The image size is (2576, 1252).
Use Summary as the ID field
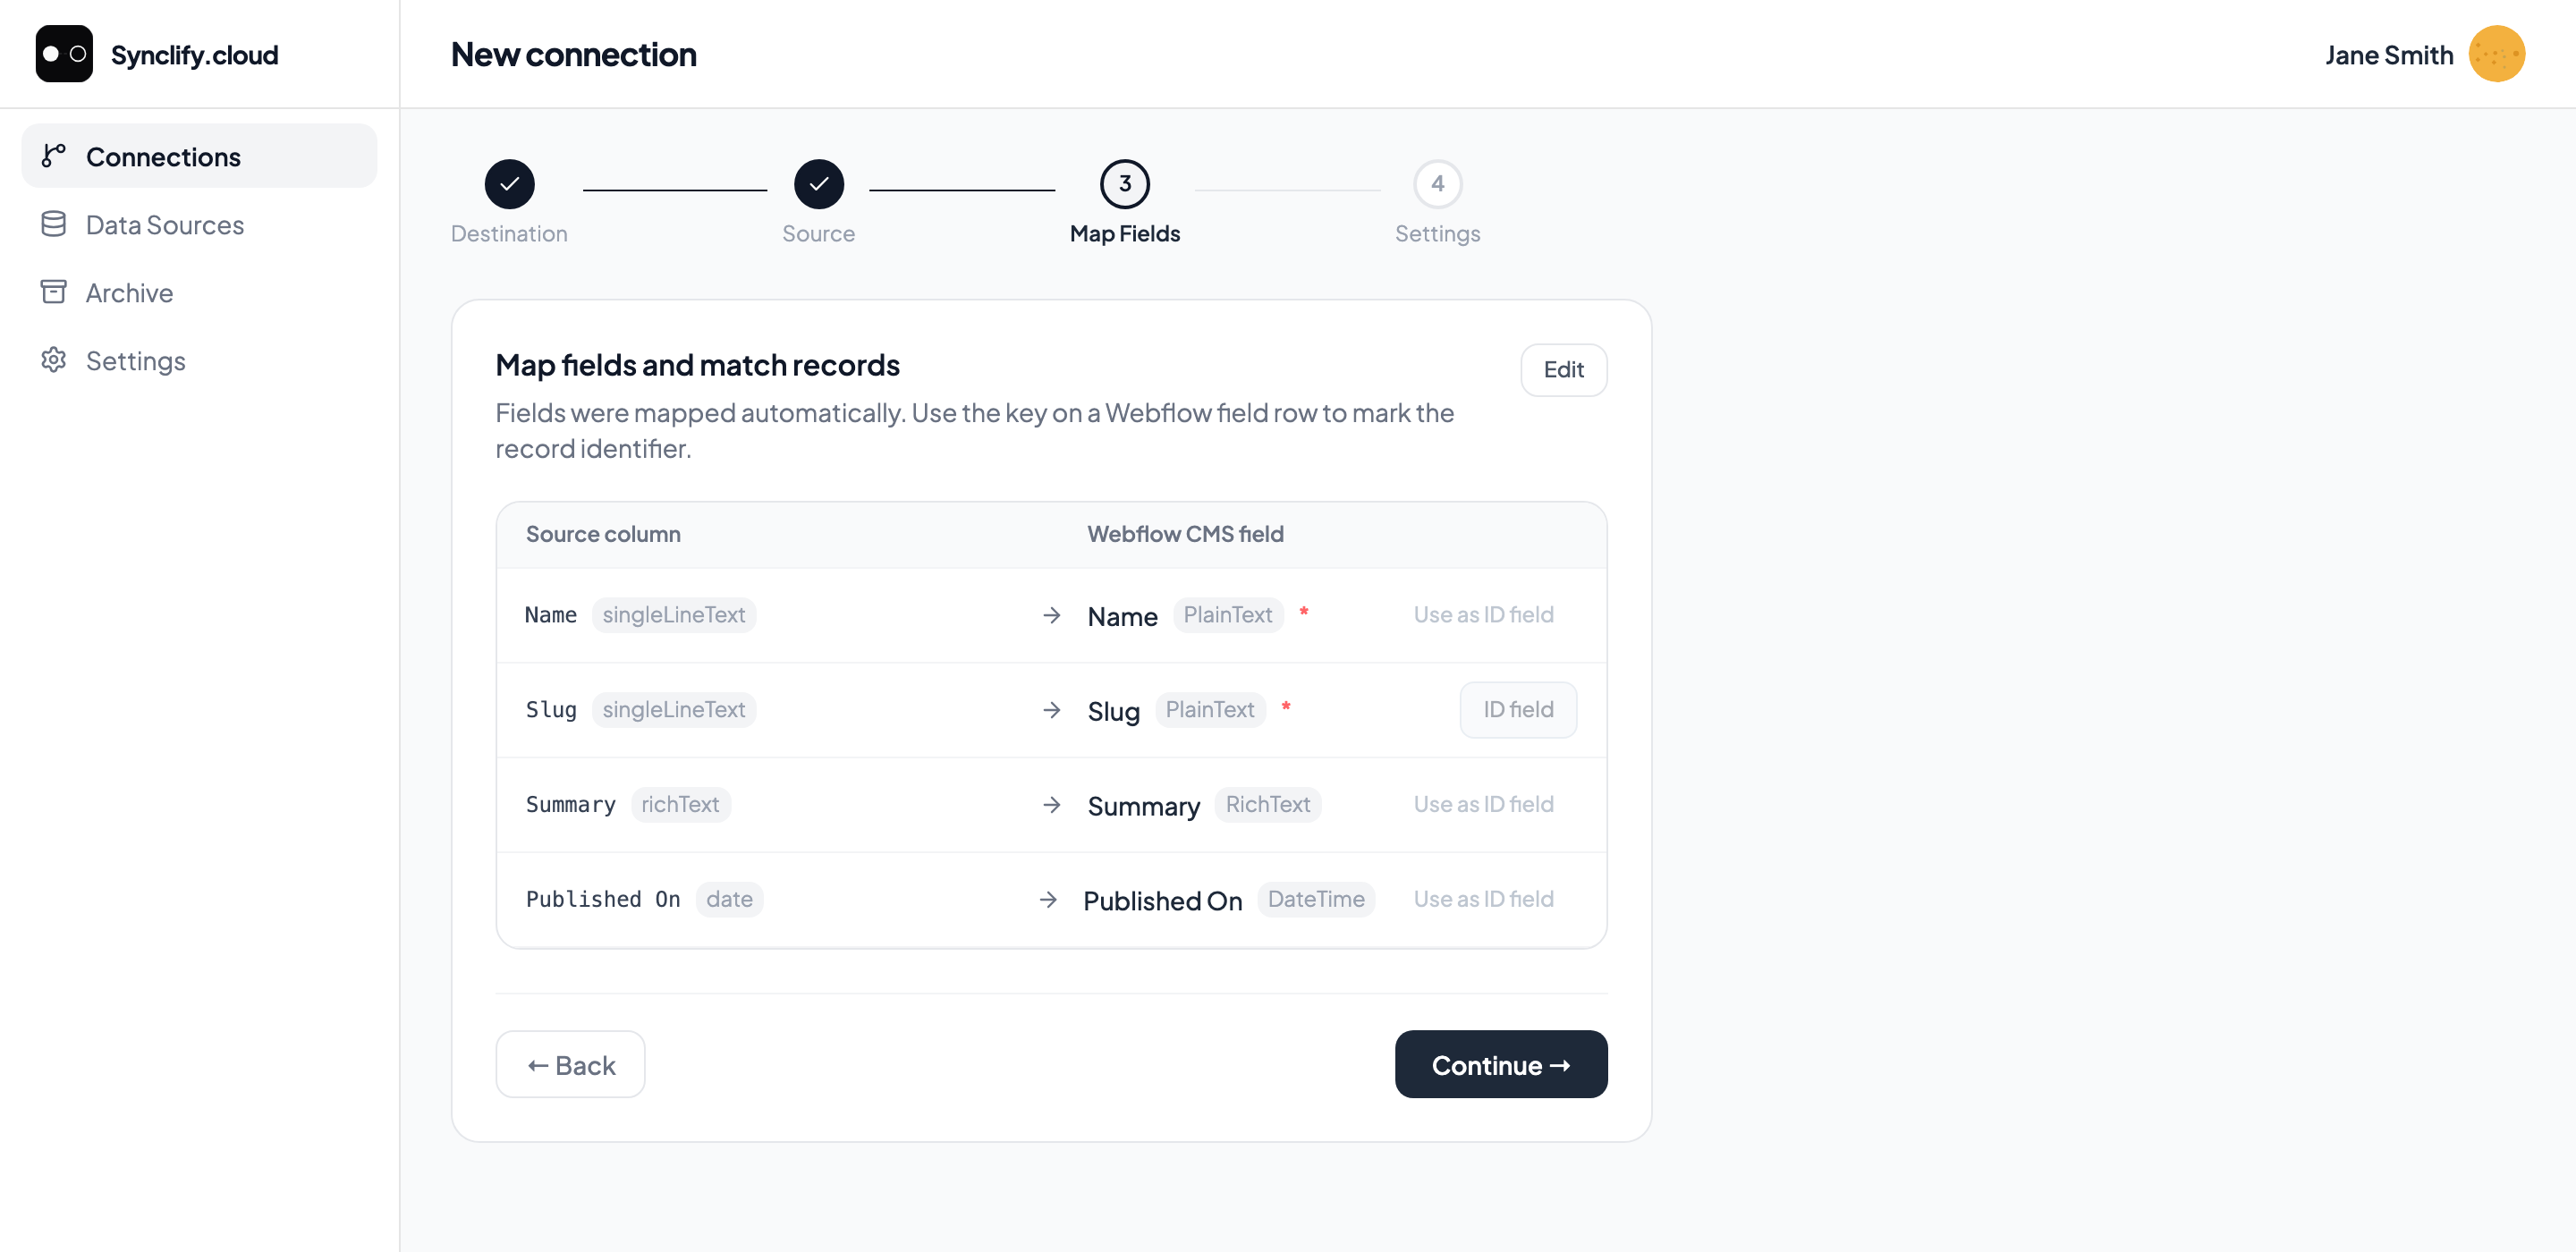point(1483,805)
